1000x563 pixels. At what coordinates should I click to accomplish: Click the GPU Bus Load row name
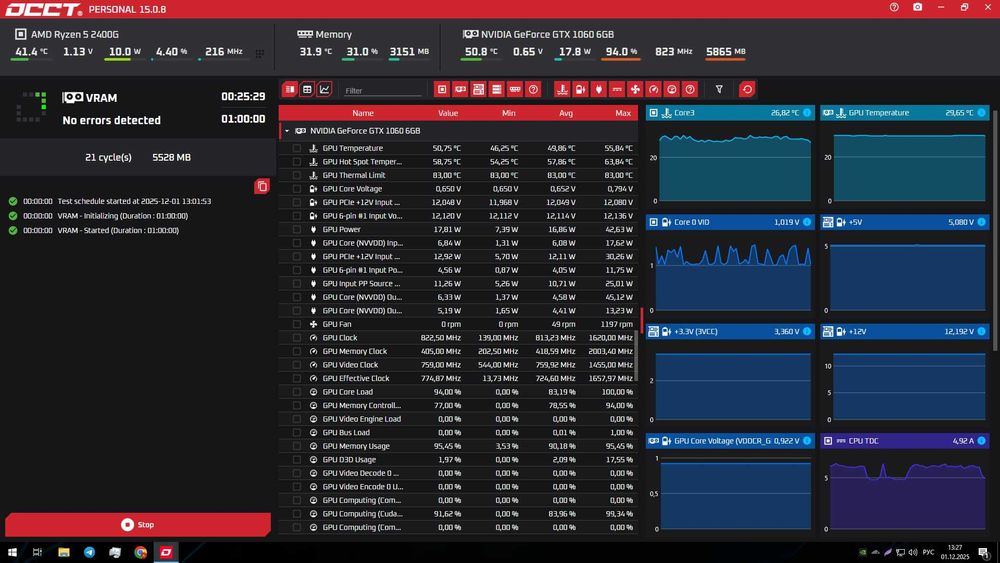(x=346, y=432)
